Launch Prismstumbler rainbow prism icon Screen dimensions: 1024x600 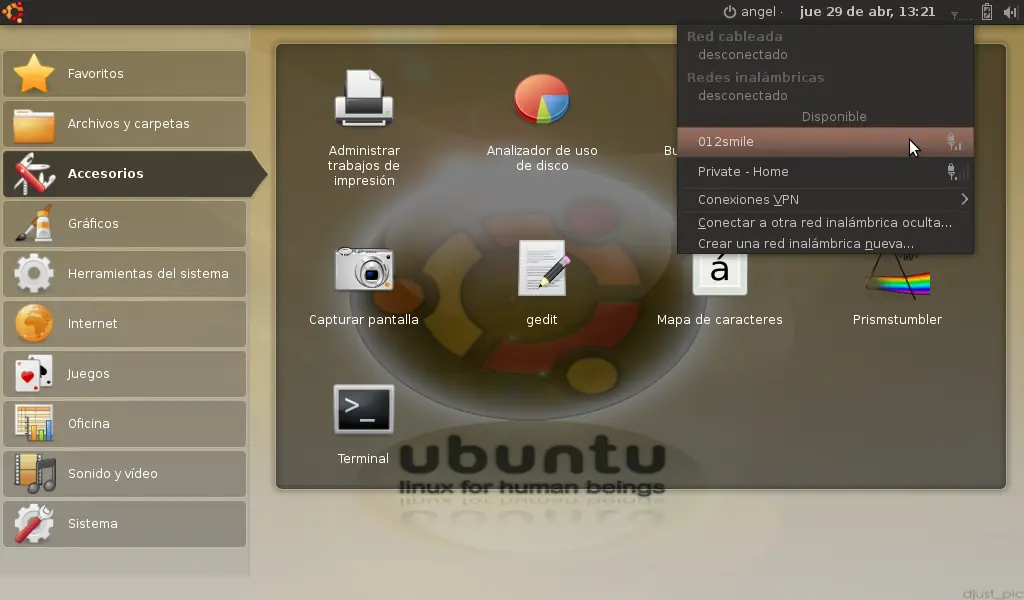[x=898, y=277]
